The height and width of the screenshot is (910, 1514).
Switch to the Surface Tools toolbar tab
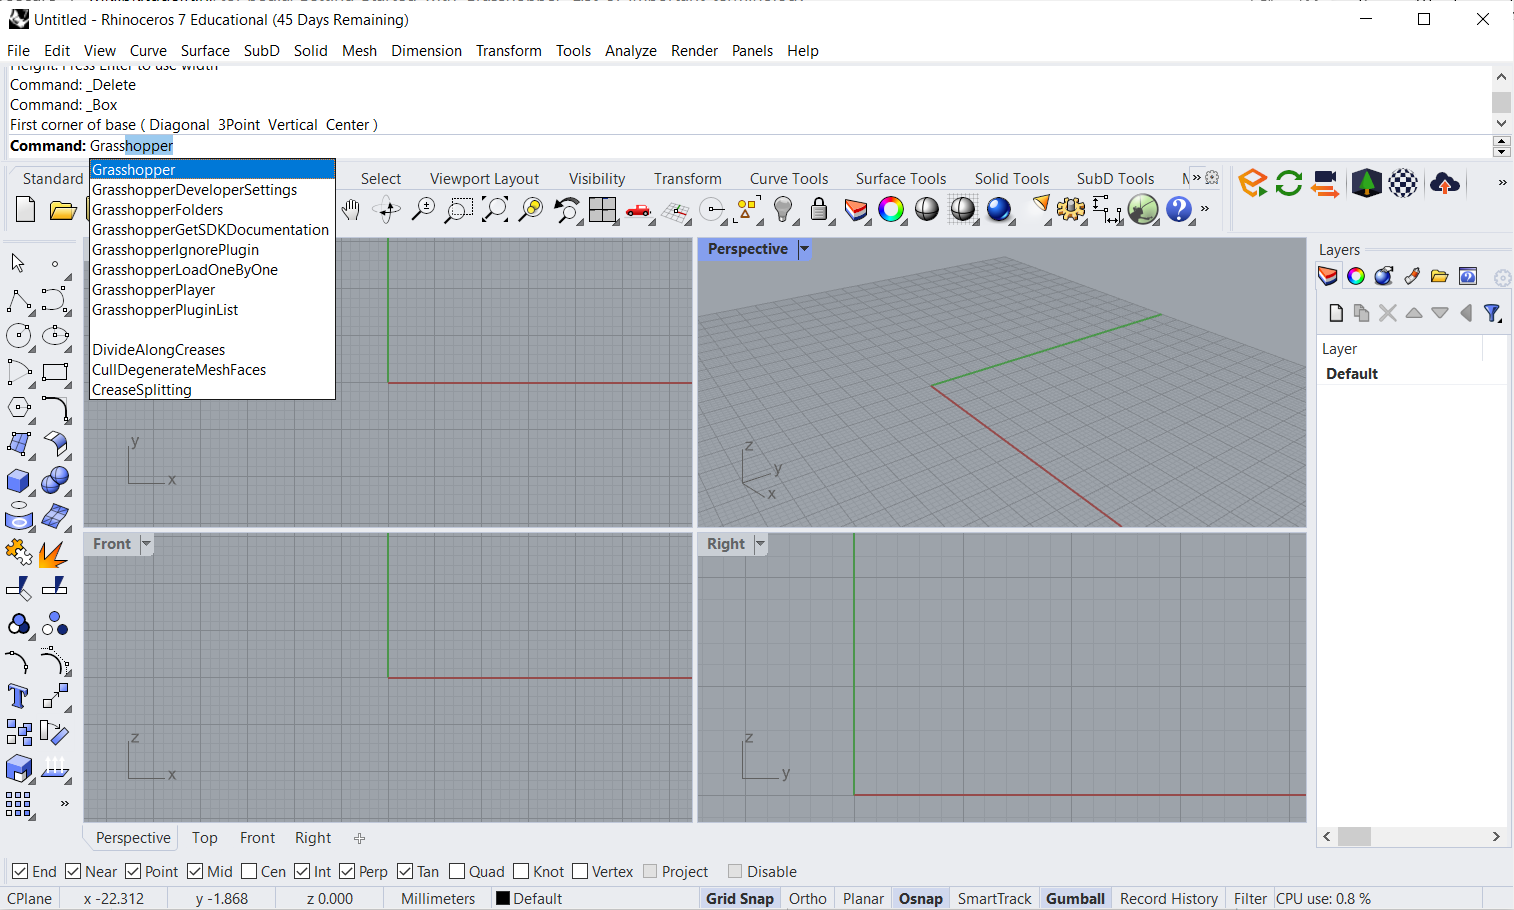(900, 179)
